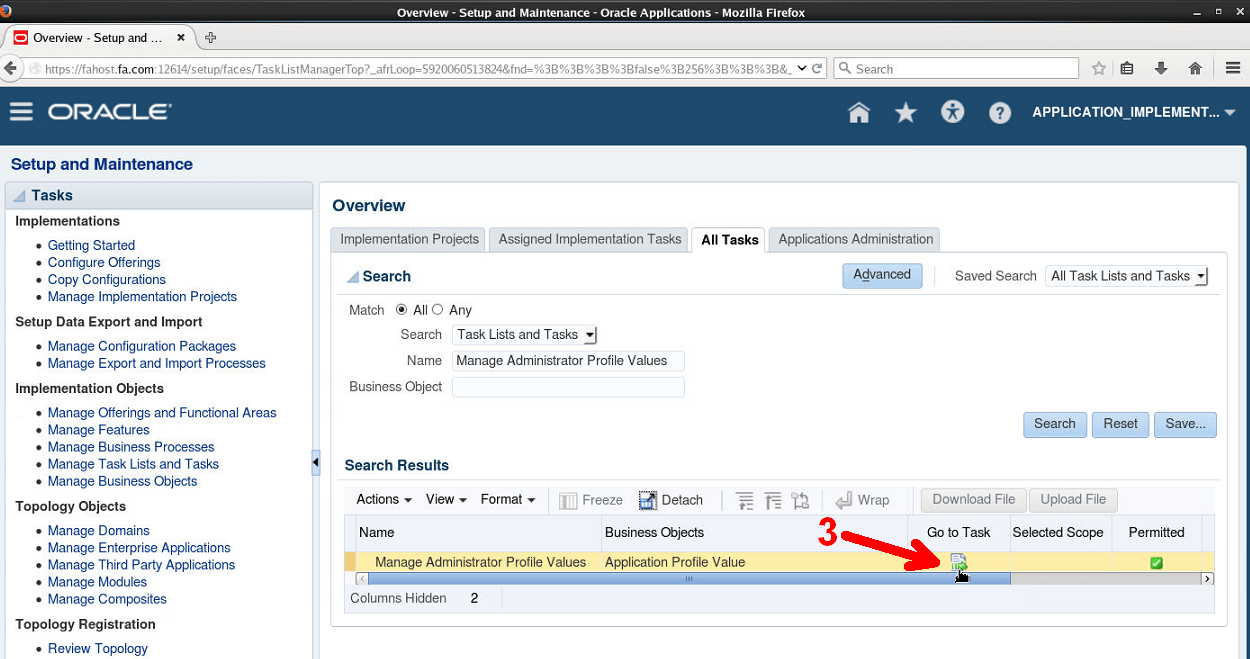Click the Advanced search button
This screenshot has width=1250, height=659.
882,274
